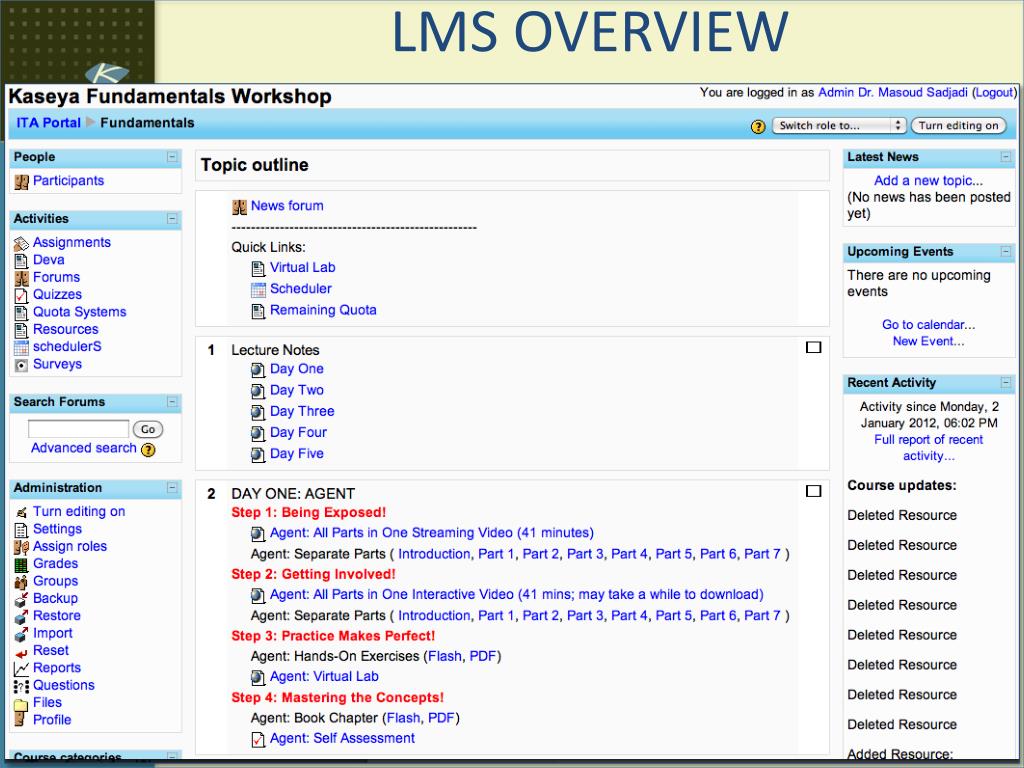
Task: Show only the Lecture Notes topic via box toggle
Action: click(813, 347)
